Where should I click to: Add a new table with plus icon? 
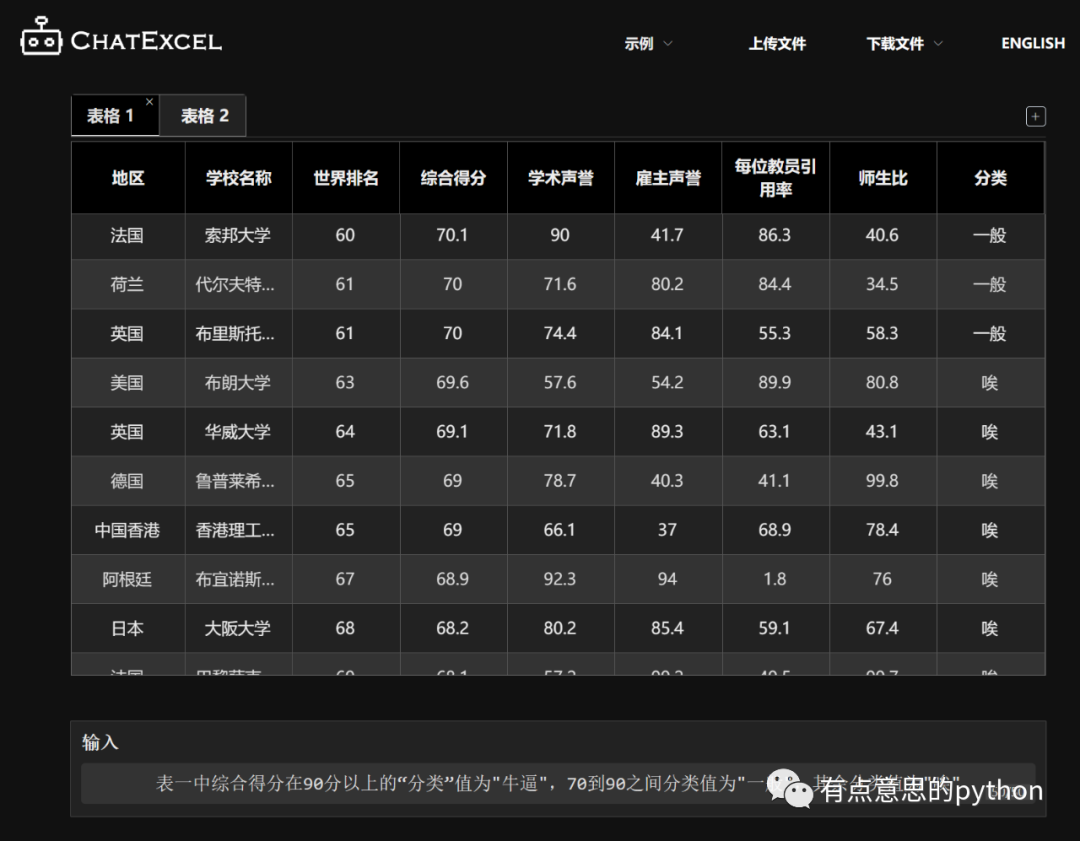[1036, 116]
